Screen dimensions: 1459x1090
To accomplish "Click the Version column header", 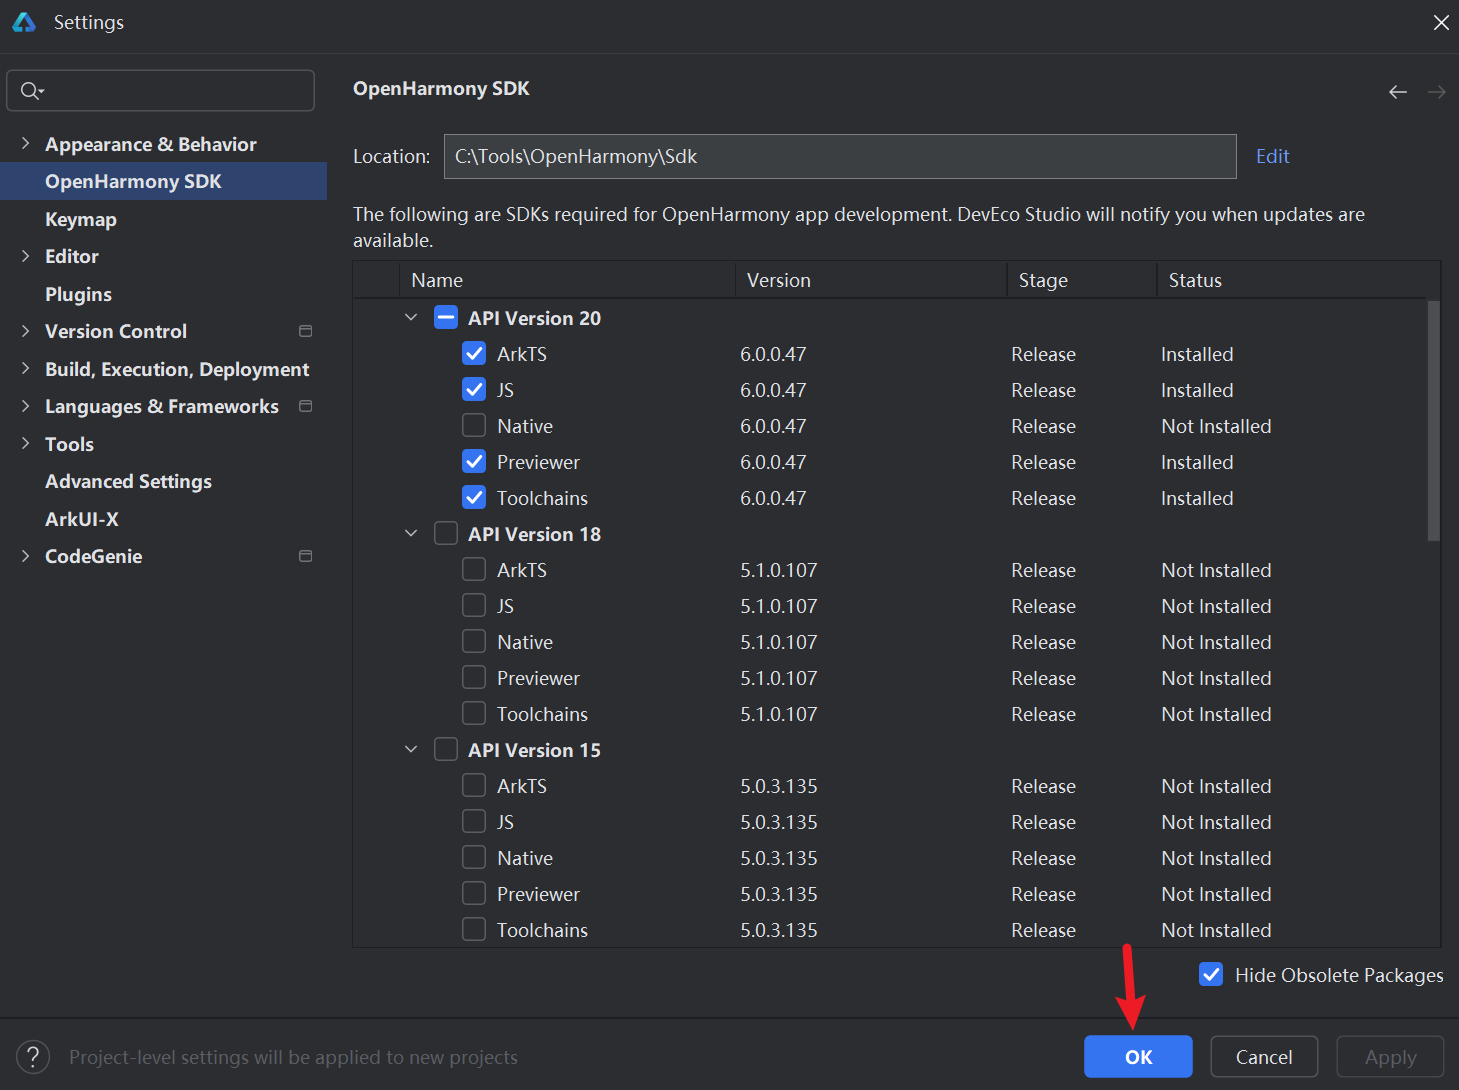I will tap(871, 280).
